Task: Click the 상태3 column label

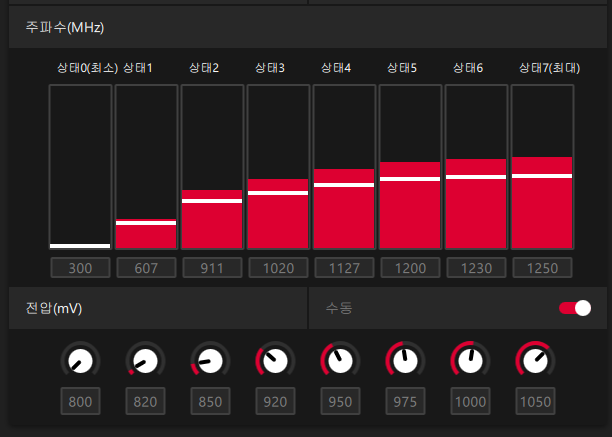Action: pos(270,68)
